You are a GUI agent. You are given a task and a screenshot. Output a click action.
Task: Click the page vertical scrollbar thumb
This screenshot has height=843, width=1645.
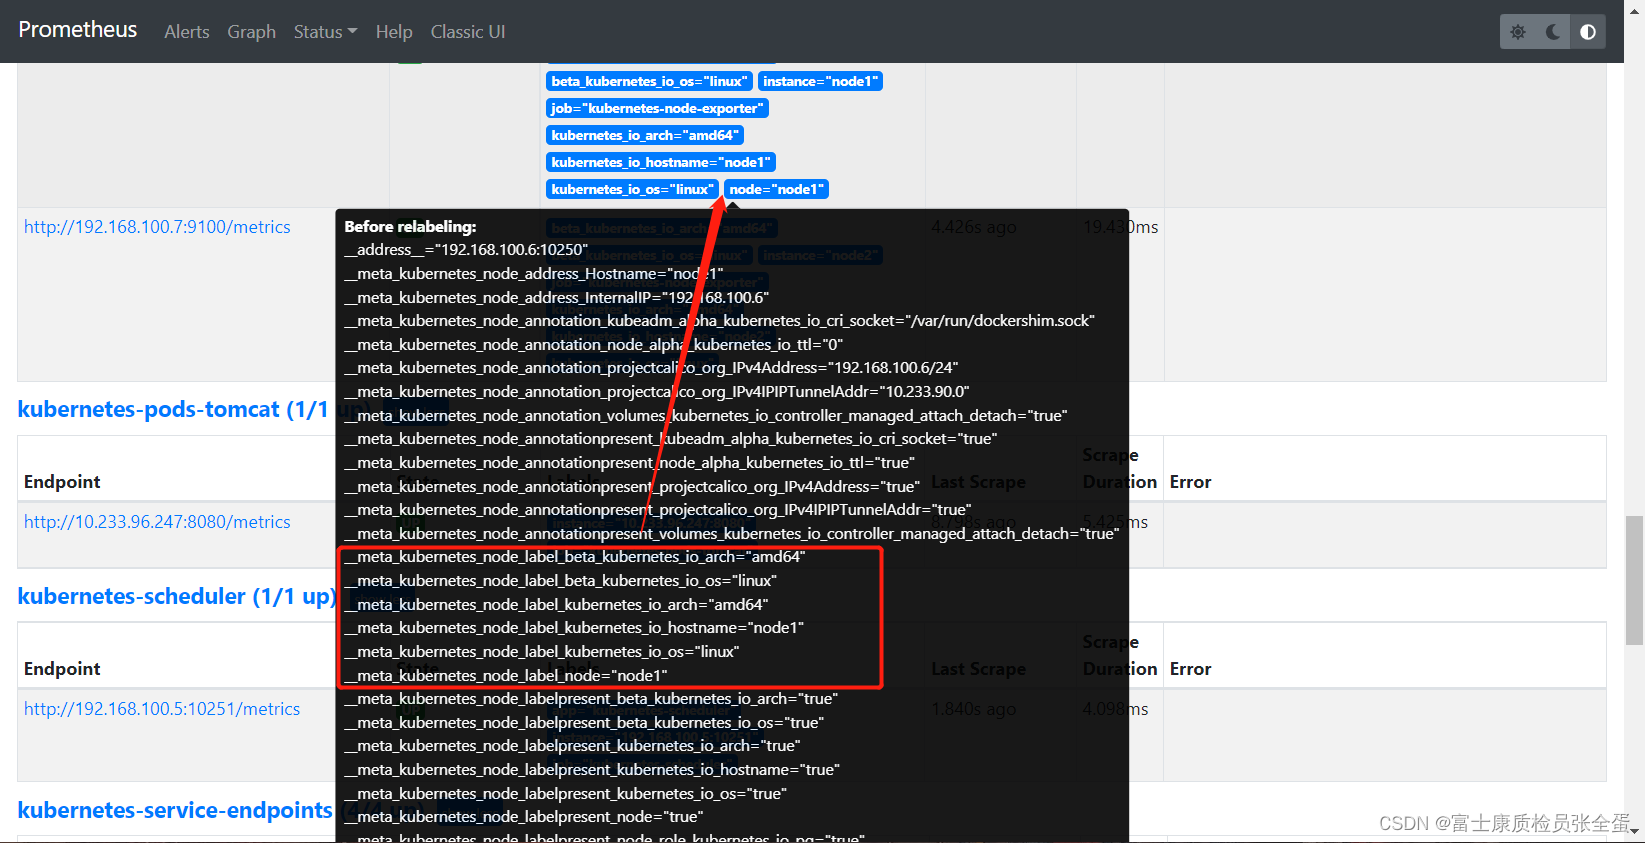(1634, 580)
